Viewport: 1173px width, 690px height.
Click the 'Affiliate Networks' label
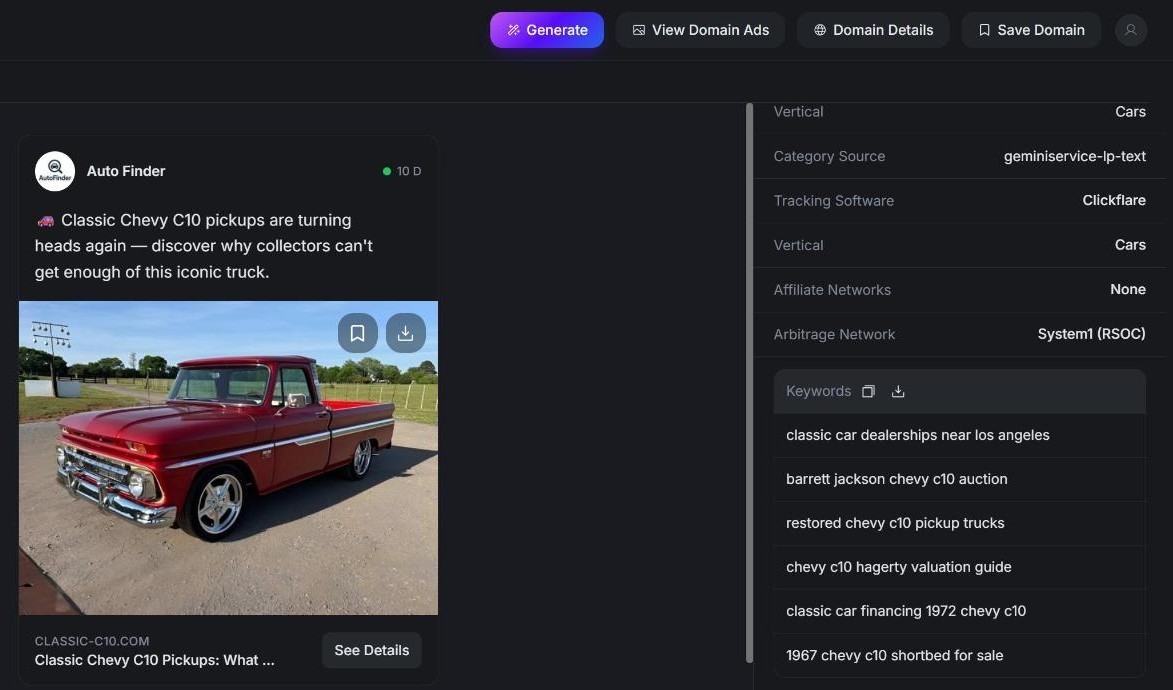click(832, 290)
